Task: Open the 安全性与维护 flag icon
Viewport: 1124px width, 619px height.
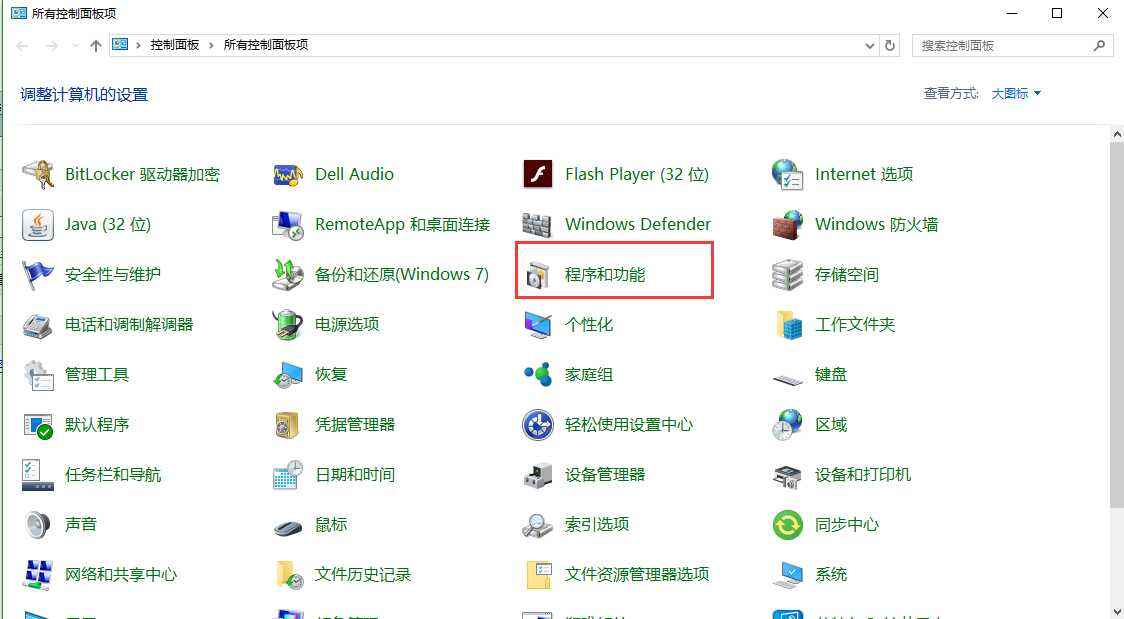Action: coord(37,274)
